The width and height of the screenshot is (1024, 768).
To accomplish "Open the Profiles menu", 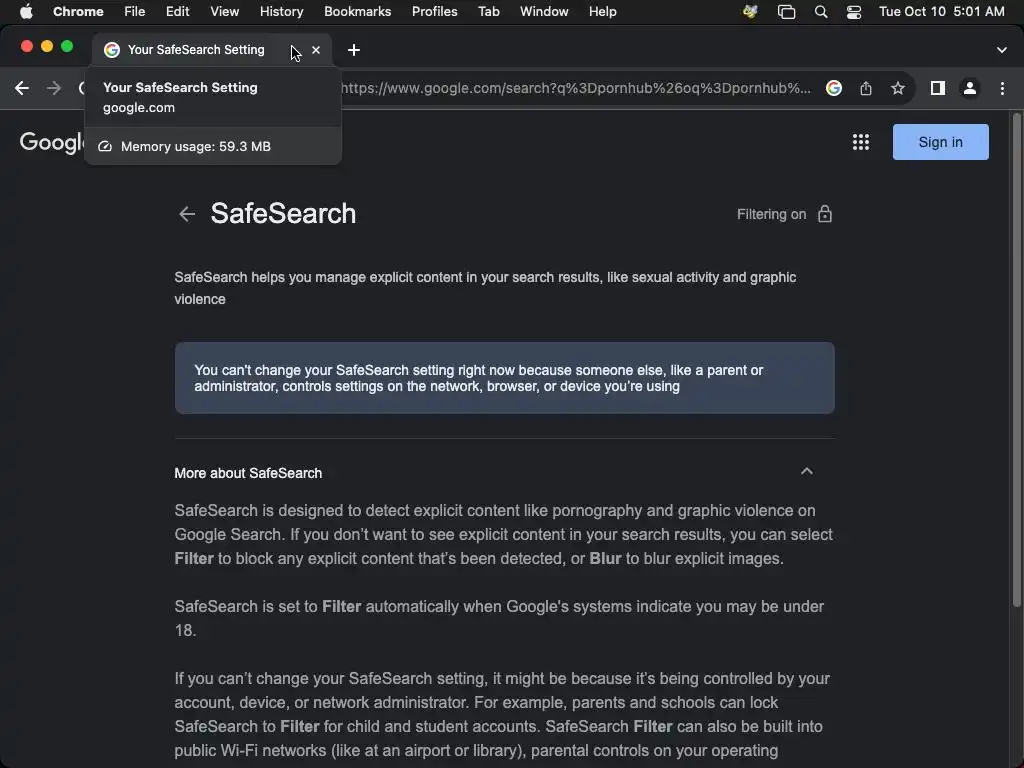I will [434, 12].
